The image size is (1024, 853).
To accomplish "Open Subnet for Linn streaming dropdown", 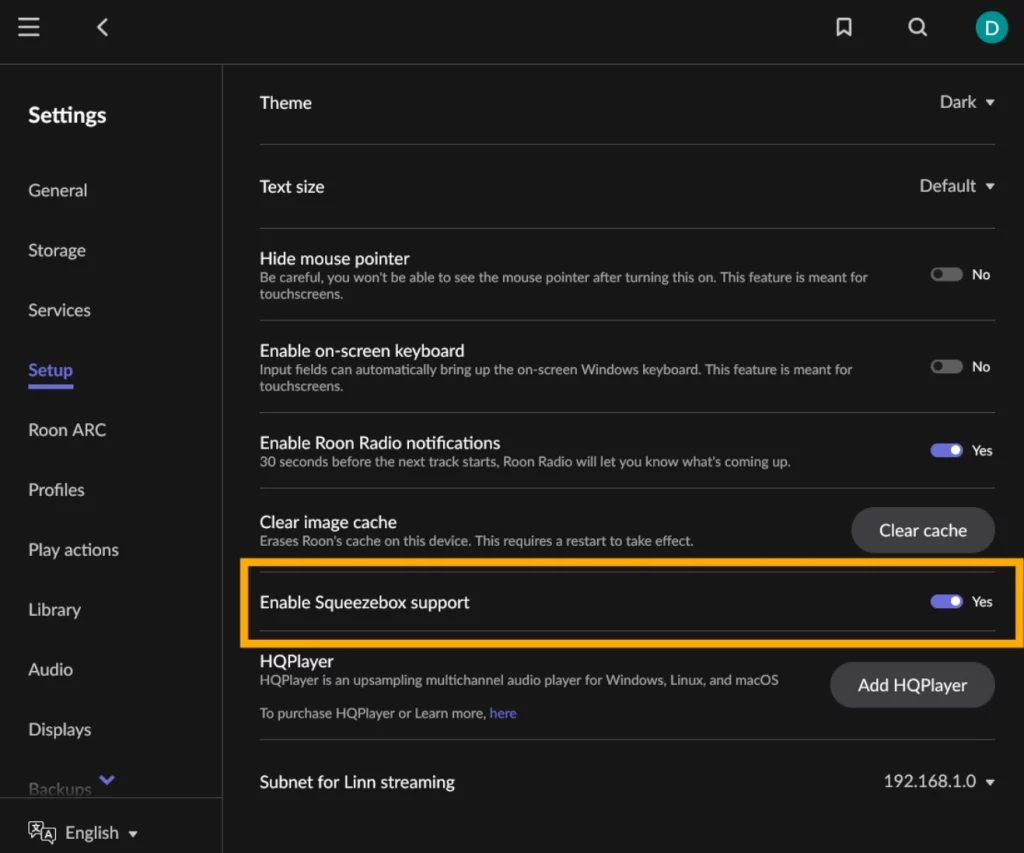I will pyautogui.click(x=939, y=781).
